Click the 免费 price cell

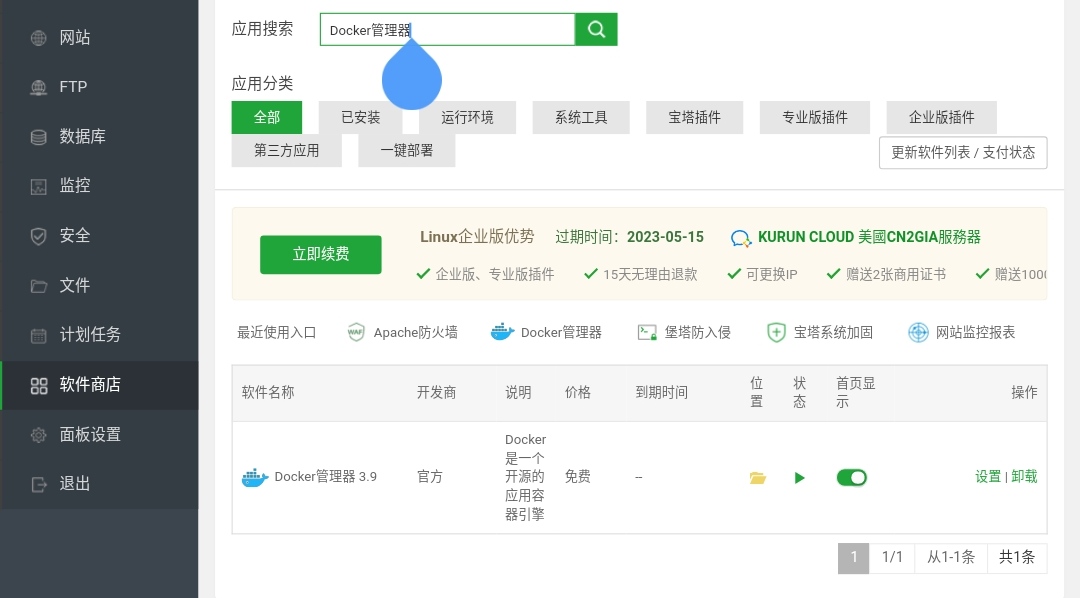pyautogui.click(x=578, y=477)
